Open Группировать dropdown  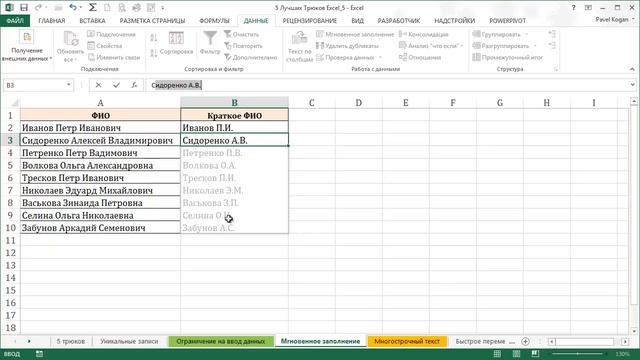click(x=527, y=34)
